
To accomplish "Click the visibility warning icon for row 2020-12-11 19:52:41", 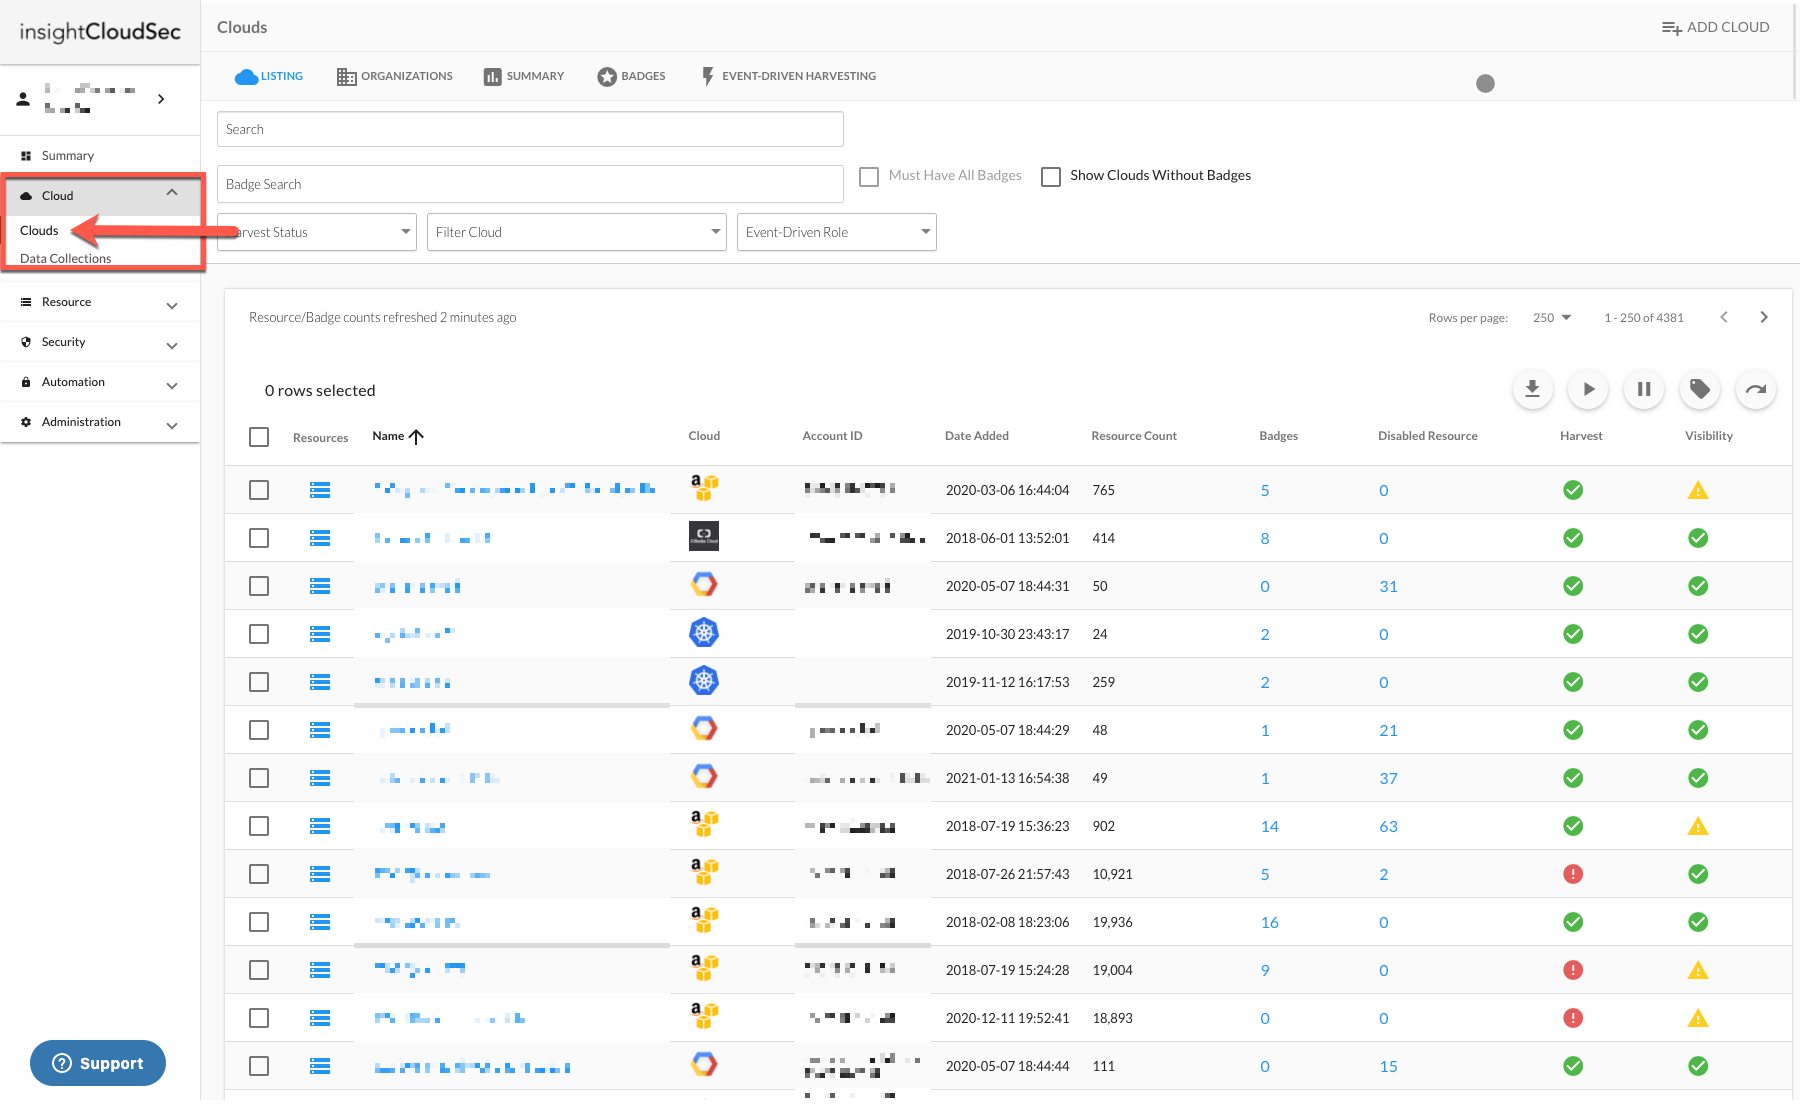I will [x=1698, y=1018].
